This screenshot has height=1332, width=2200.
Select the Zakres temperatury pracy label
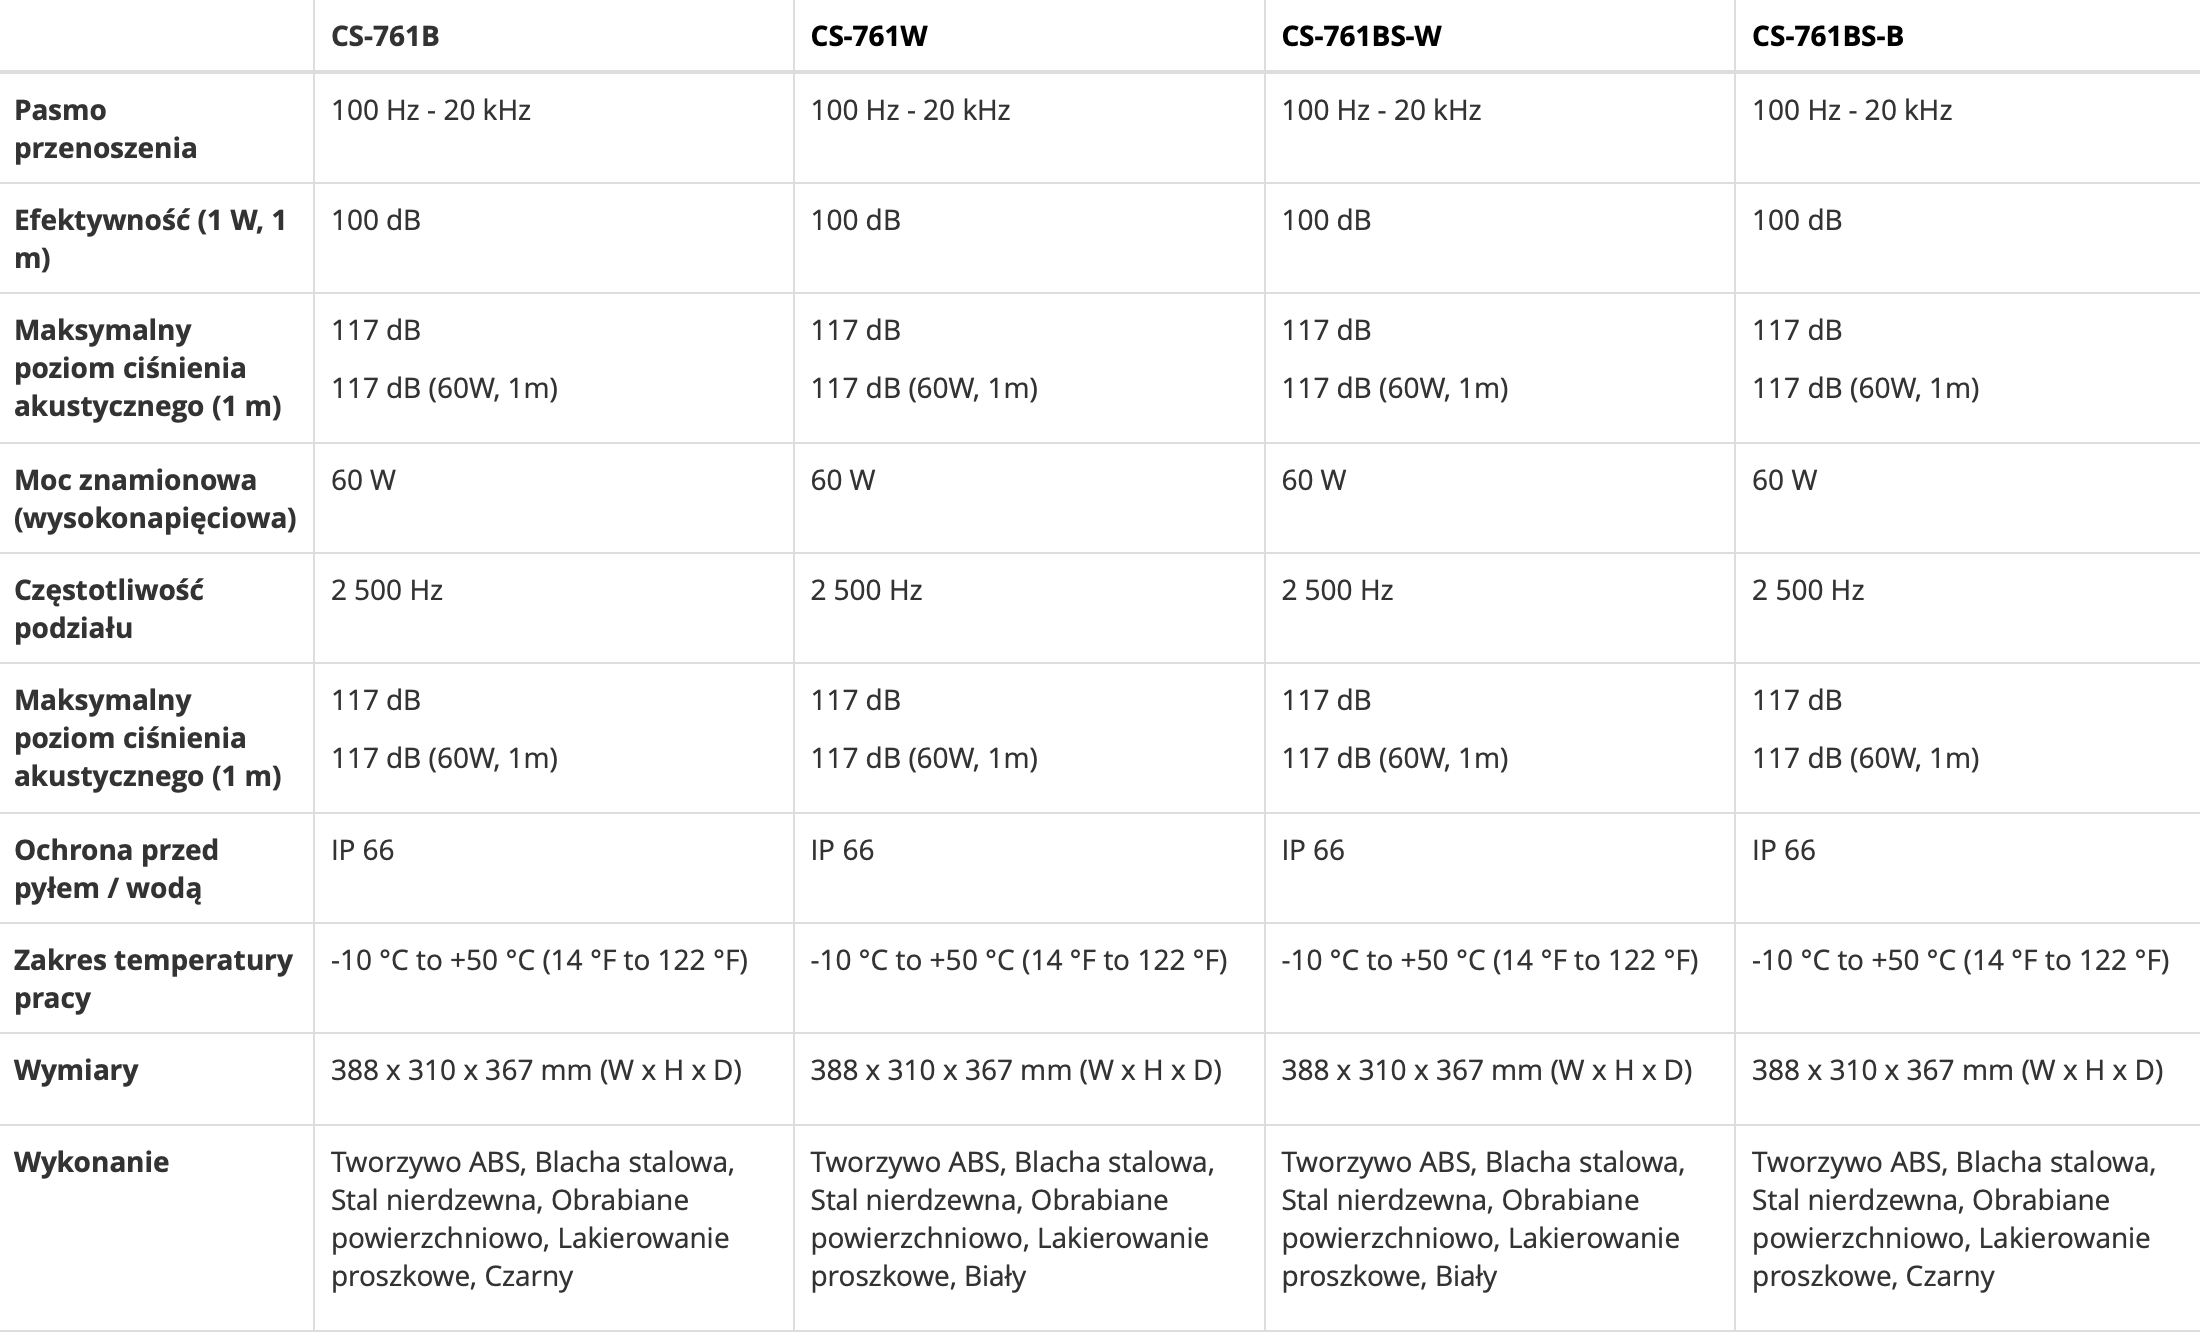pyautogui.click(x=153, y=979)
